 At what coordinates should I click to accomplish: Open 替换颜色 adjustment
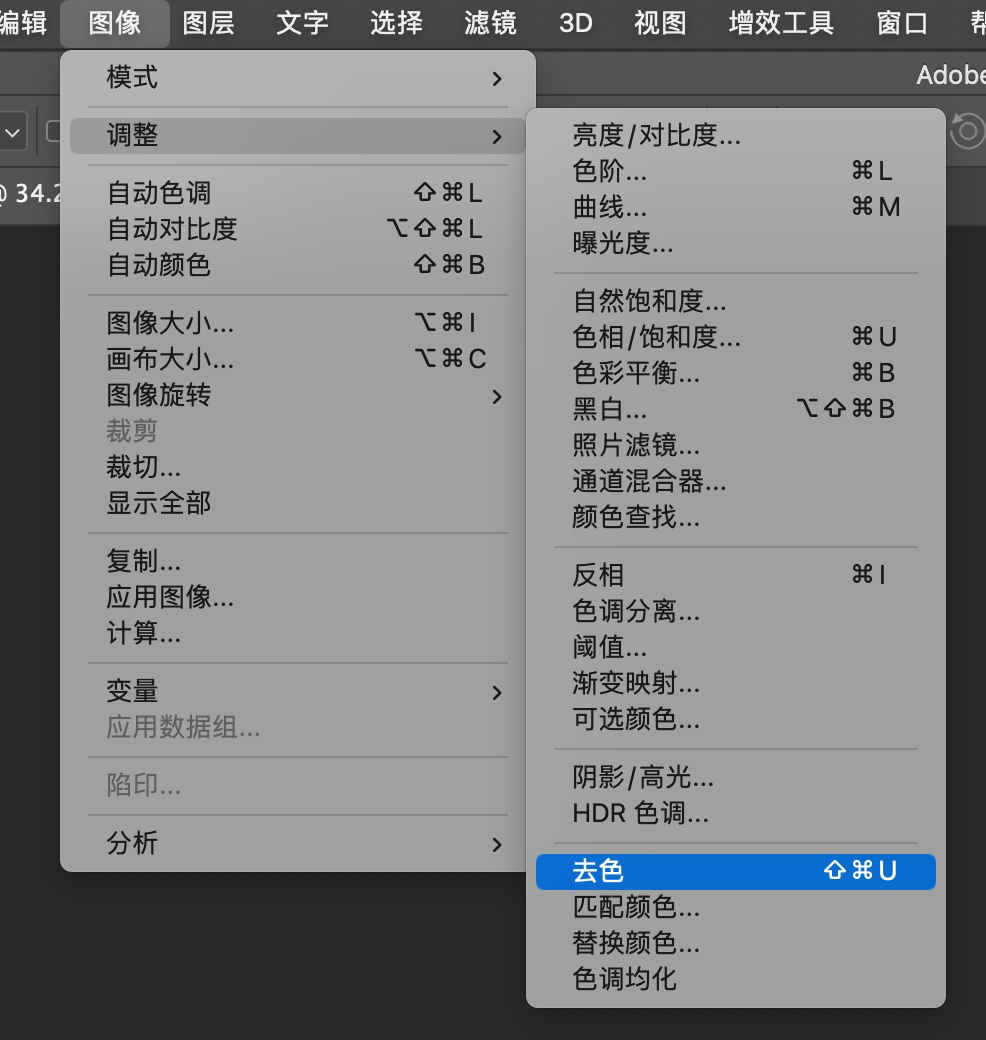(x=736, y=942)
